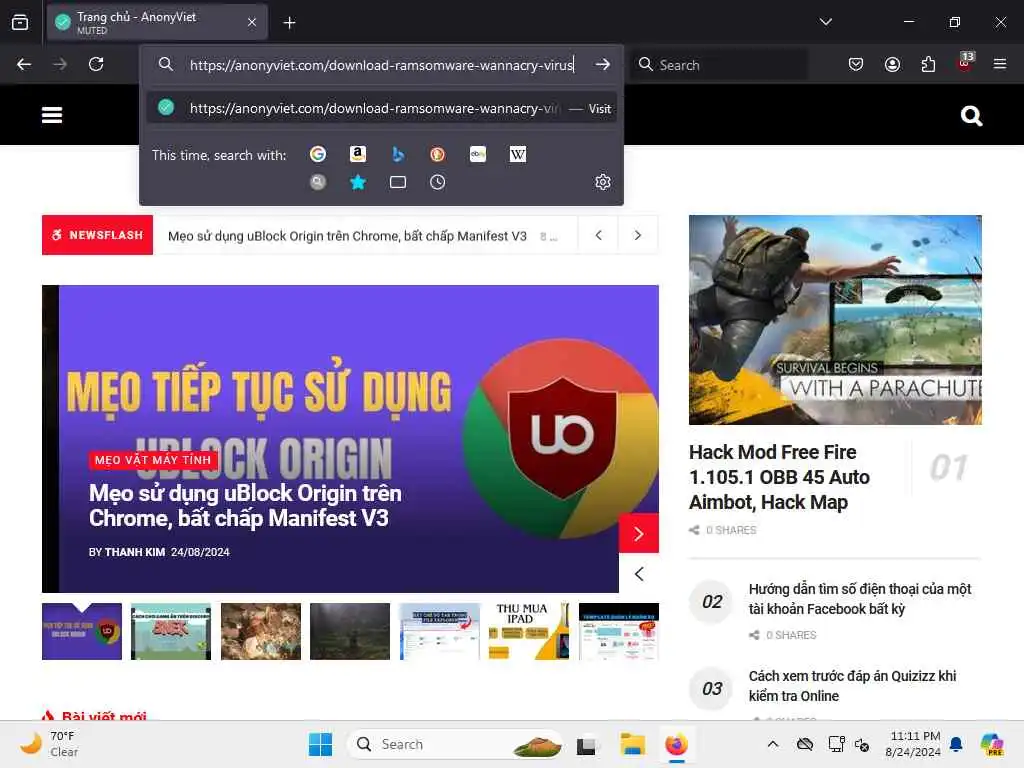The image size is (1024, 768).
Task: Open website search magnifier
Action: point(971,116)
